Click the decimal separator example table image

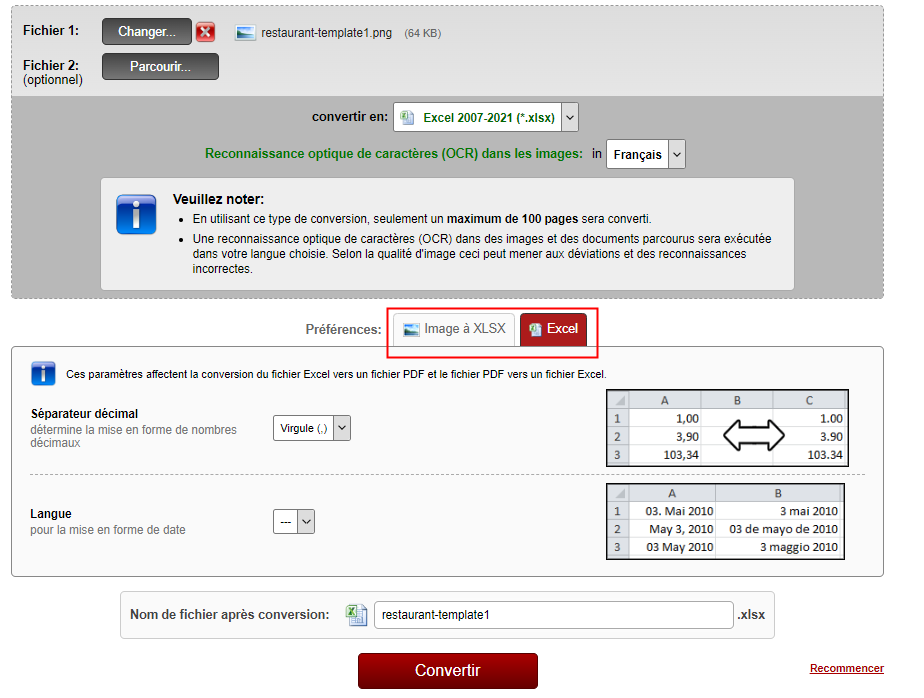(727, 428)
